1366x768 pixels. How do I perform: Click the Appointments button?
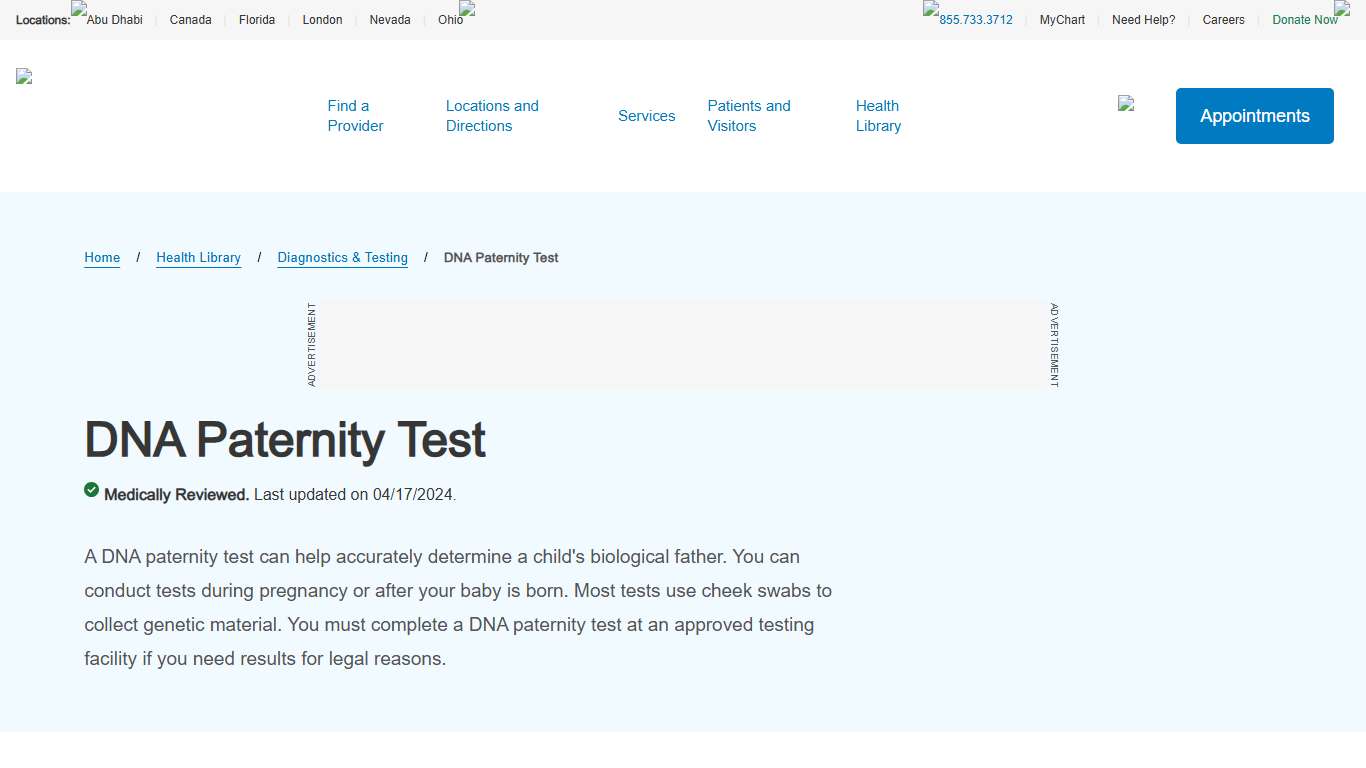(x=1254, y=116)
